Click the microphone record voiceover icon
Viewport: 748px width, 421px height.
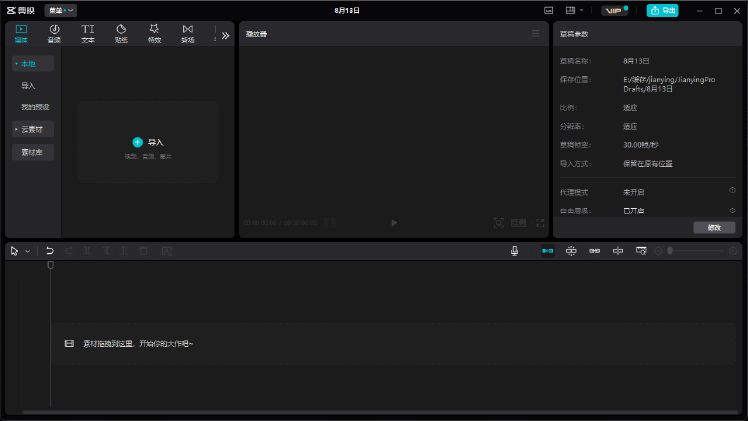tap(514, 251)
